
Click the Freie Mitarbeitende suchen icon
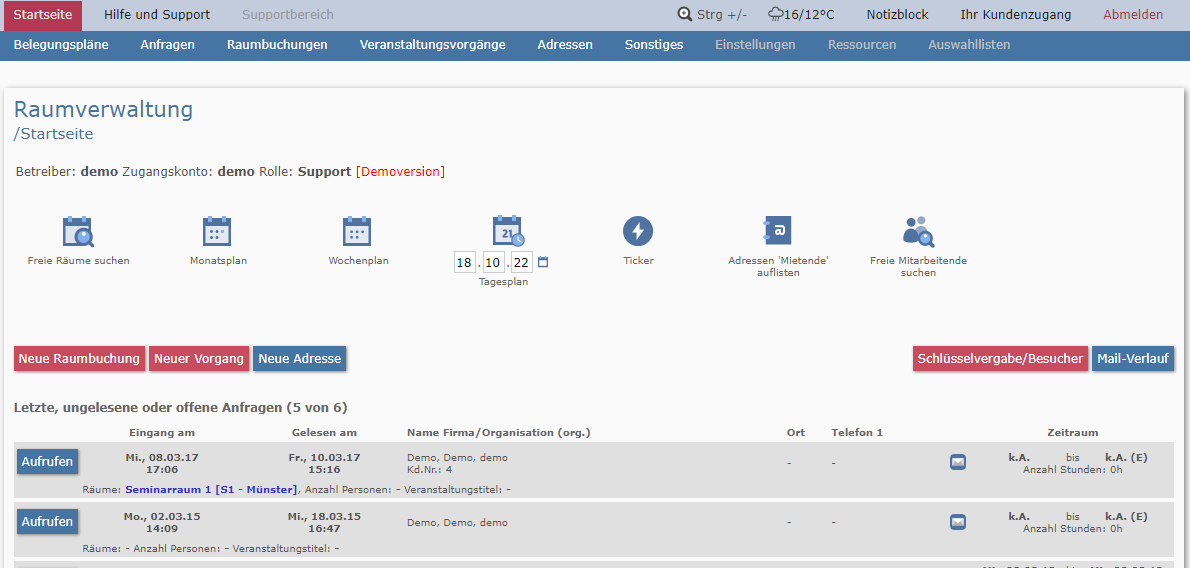(x=918, y=232)
